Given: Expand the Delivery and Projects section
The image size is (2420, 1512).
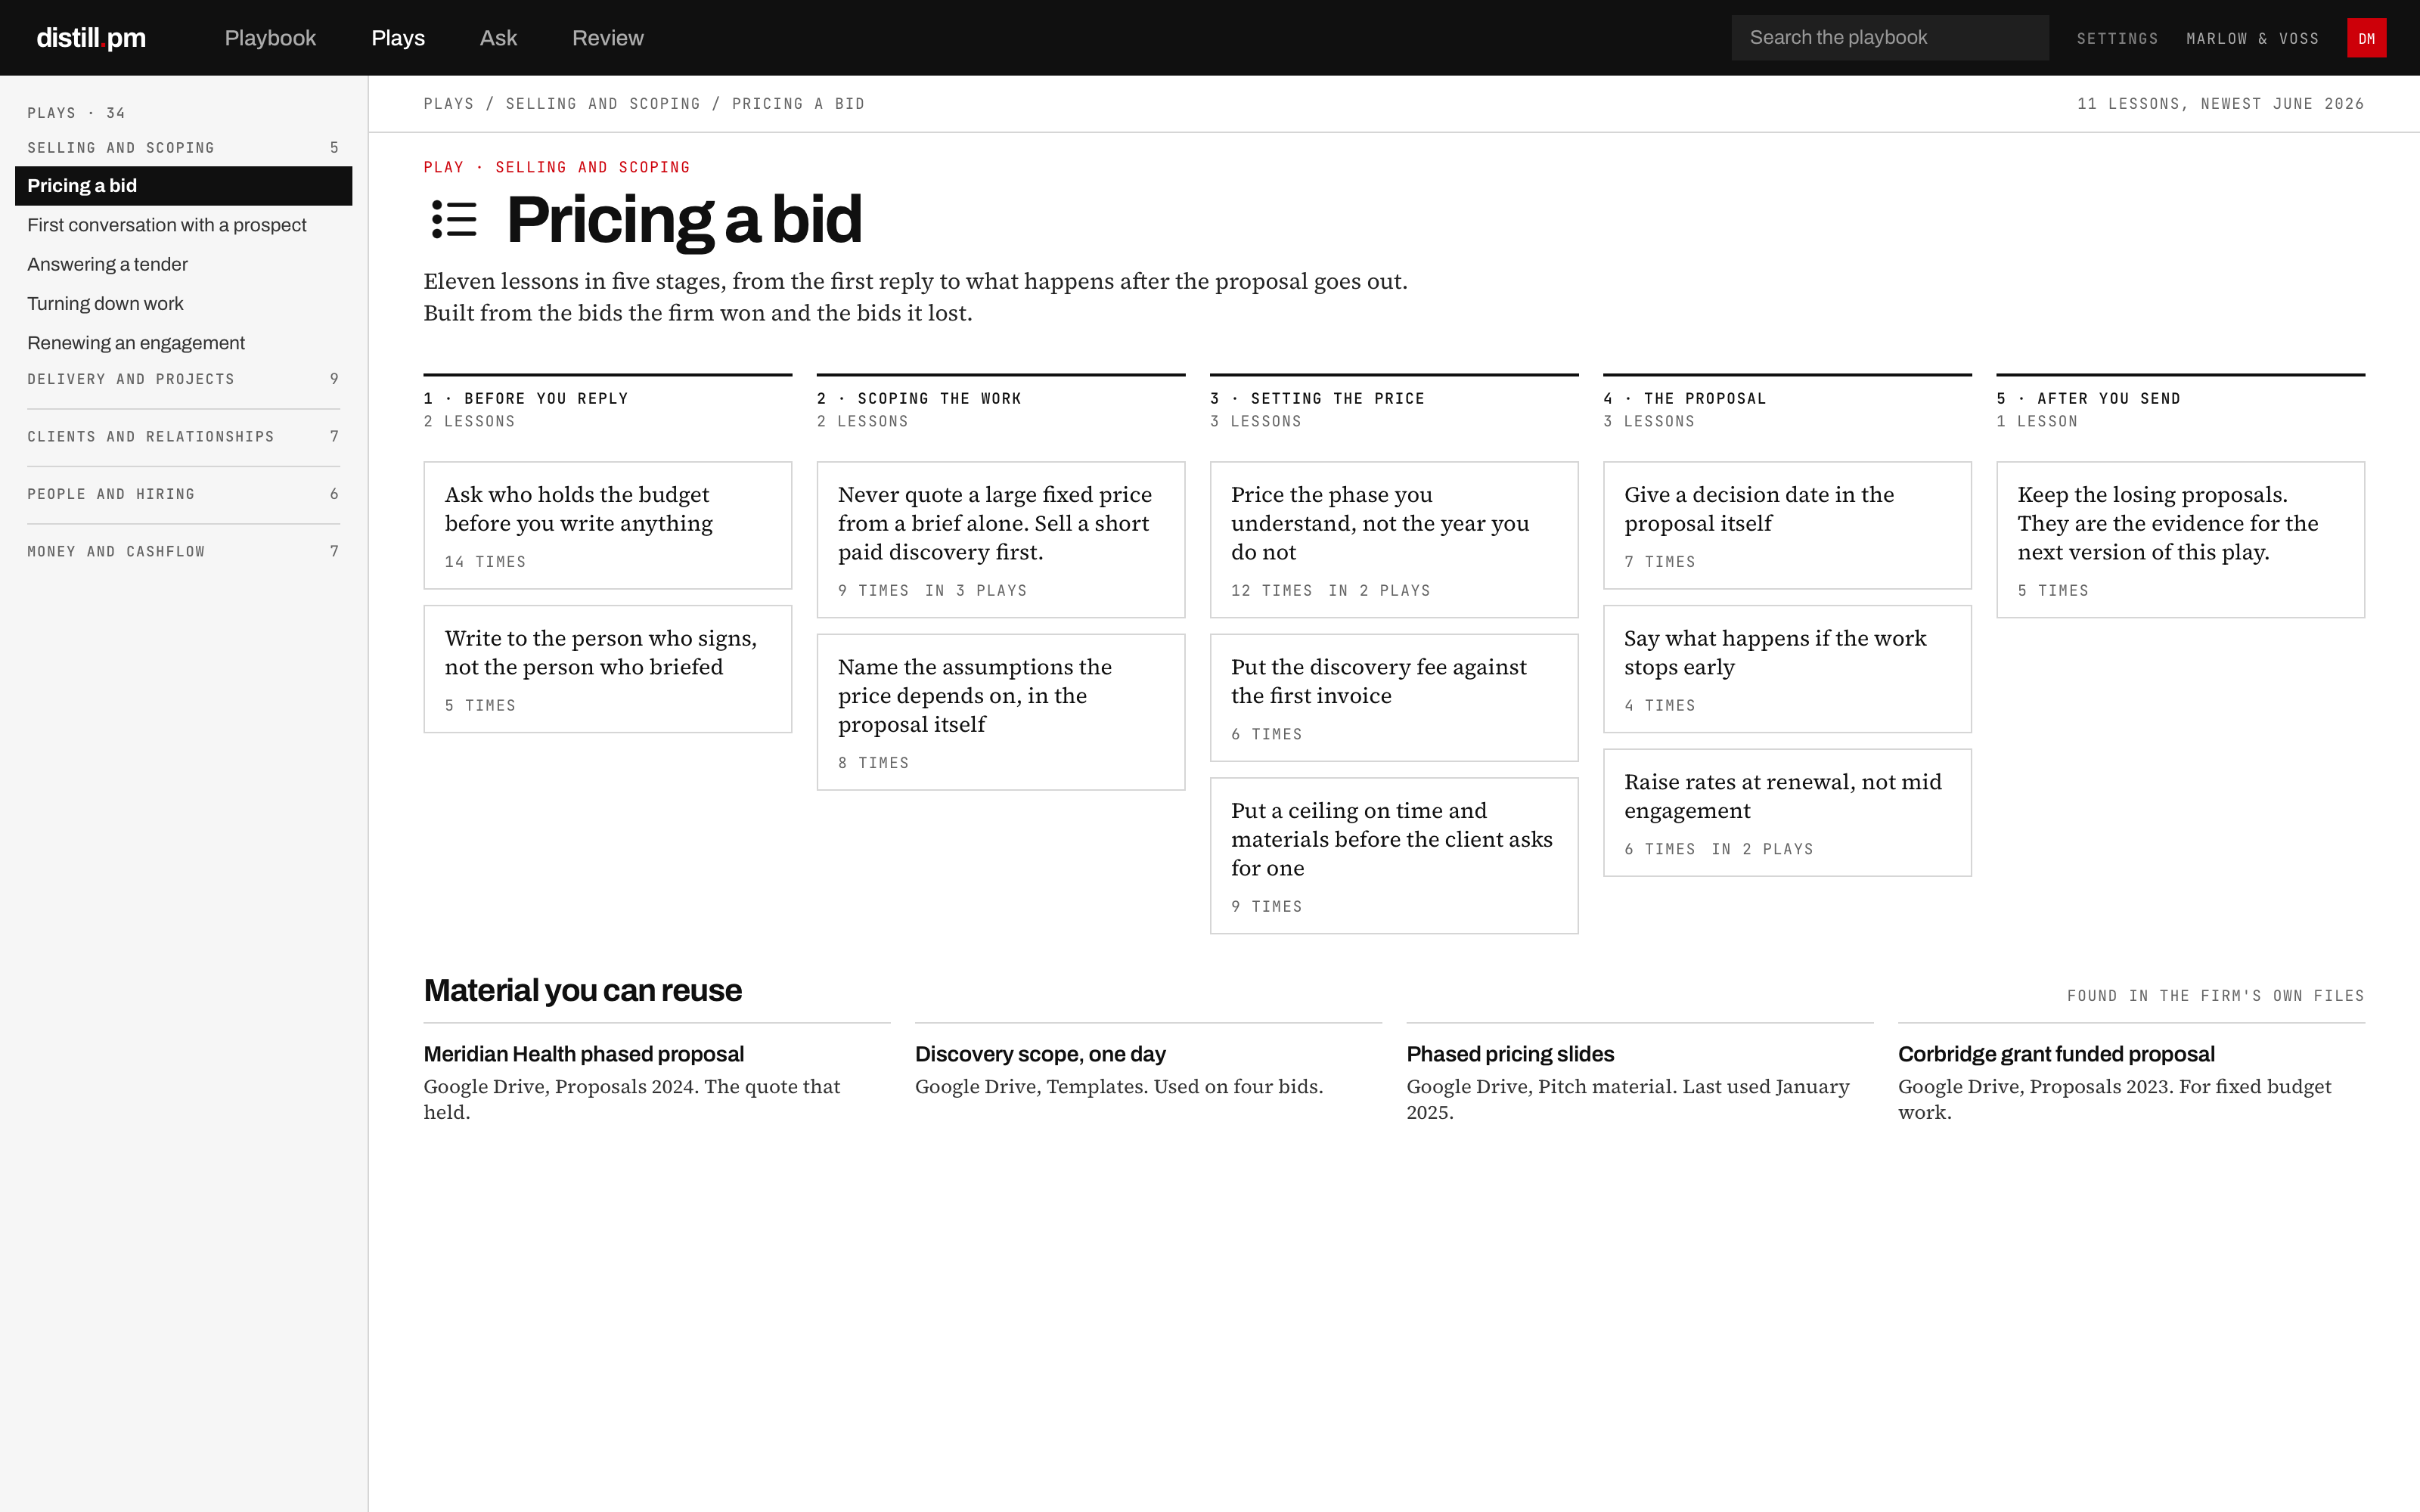Looking at the screenshot, I should tap(183, 379).
